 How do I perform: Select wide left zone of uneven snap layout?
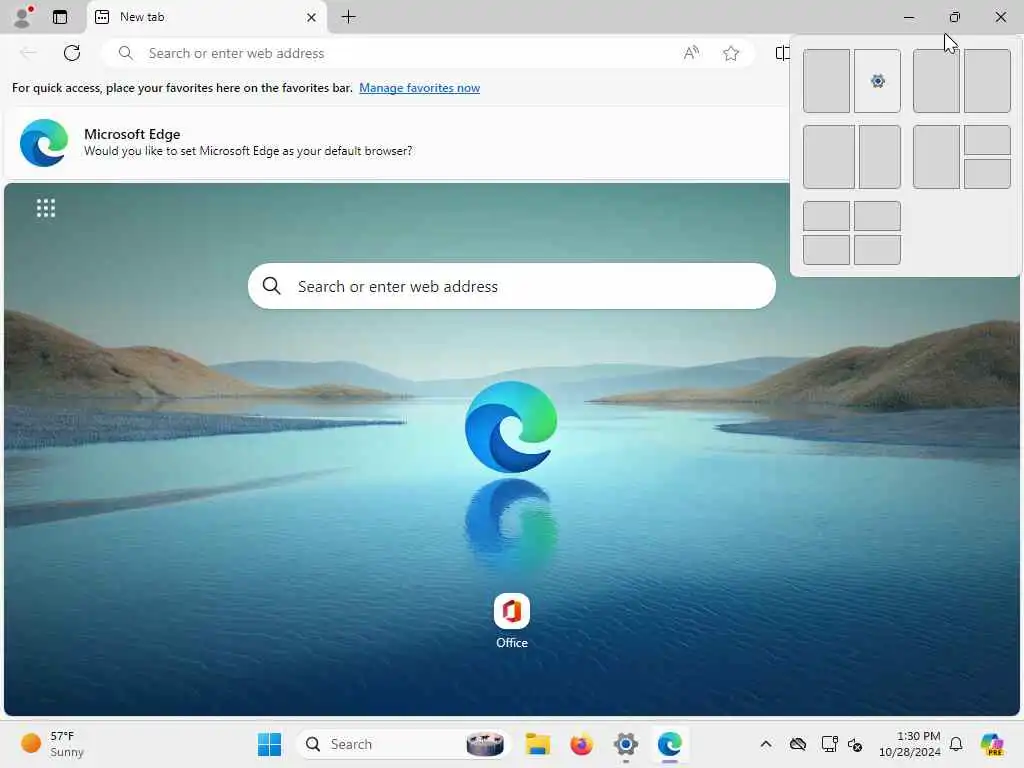(x=829, y=157)
